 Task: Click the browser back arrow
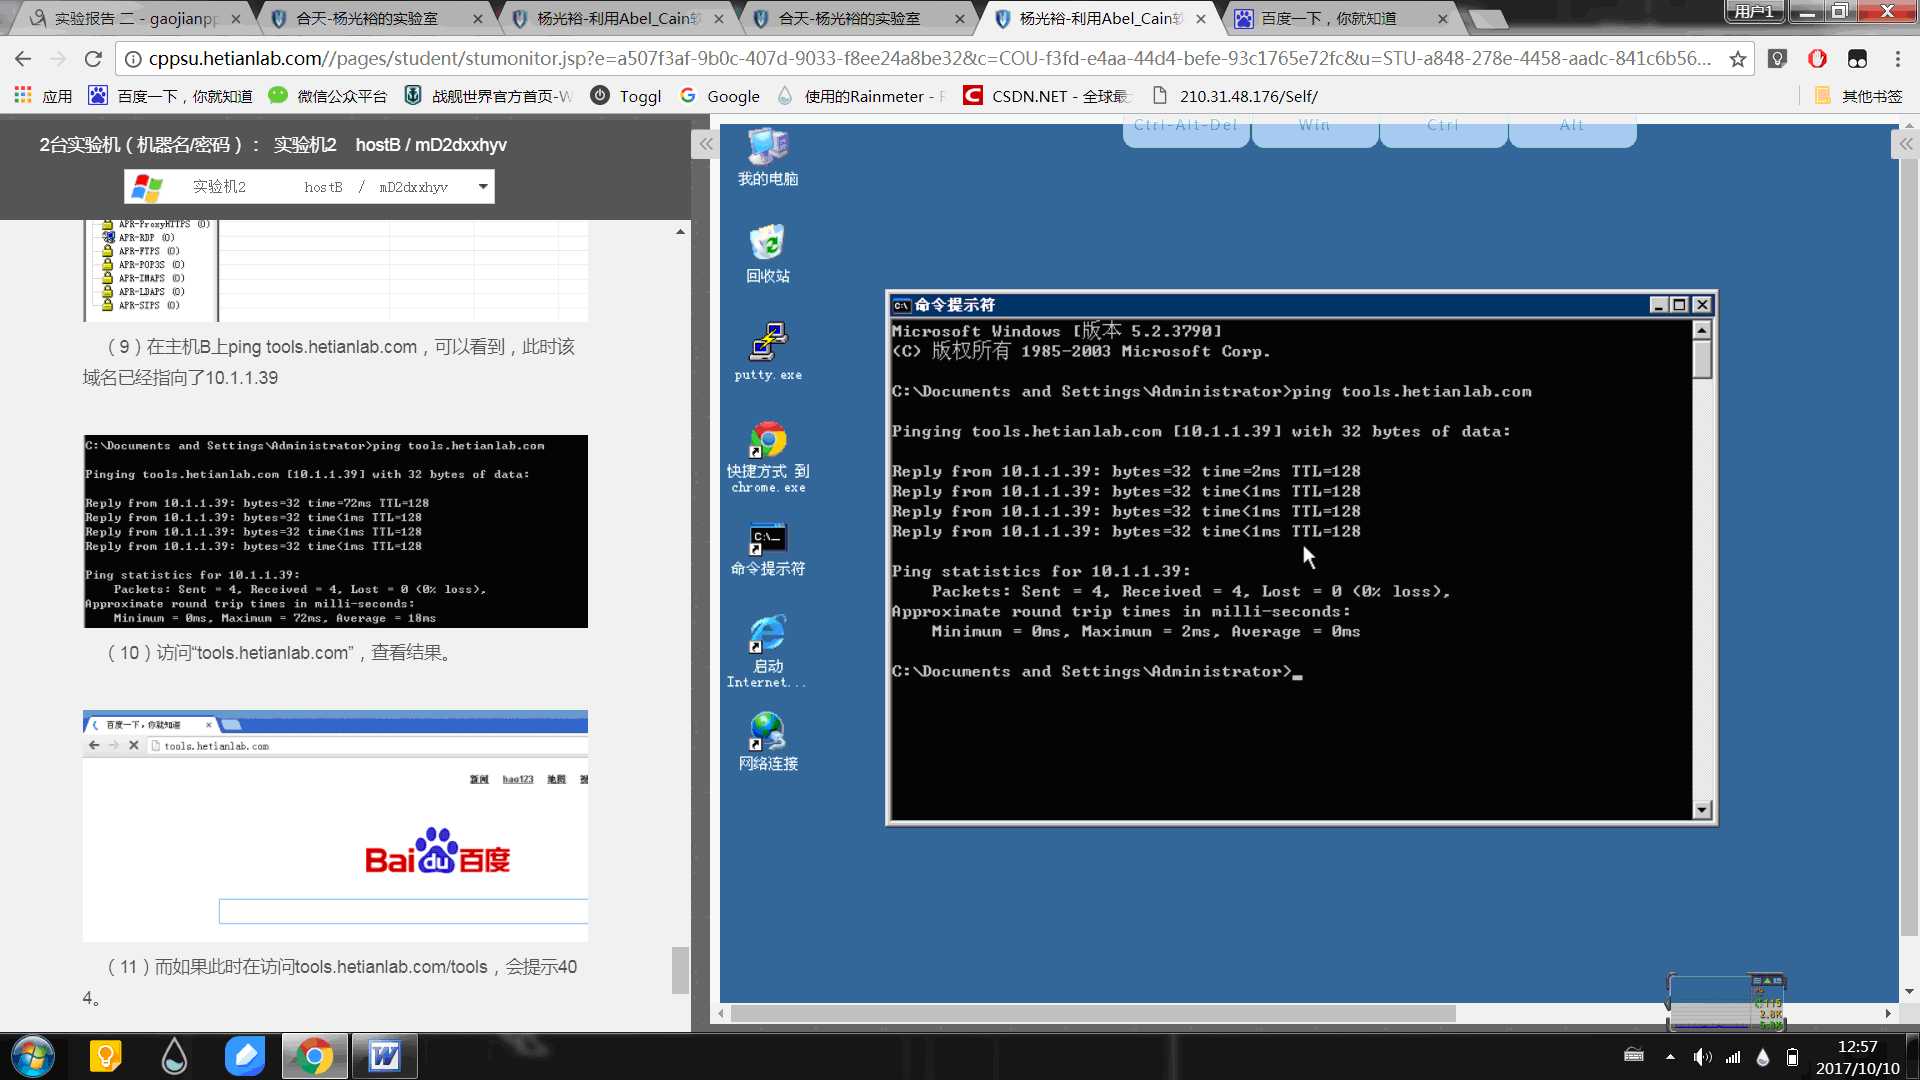pyautogui.click(x=23, y=59)
